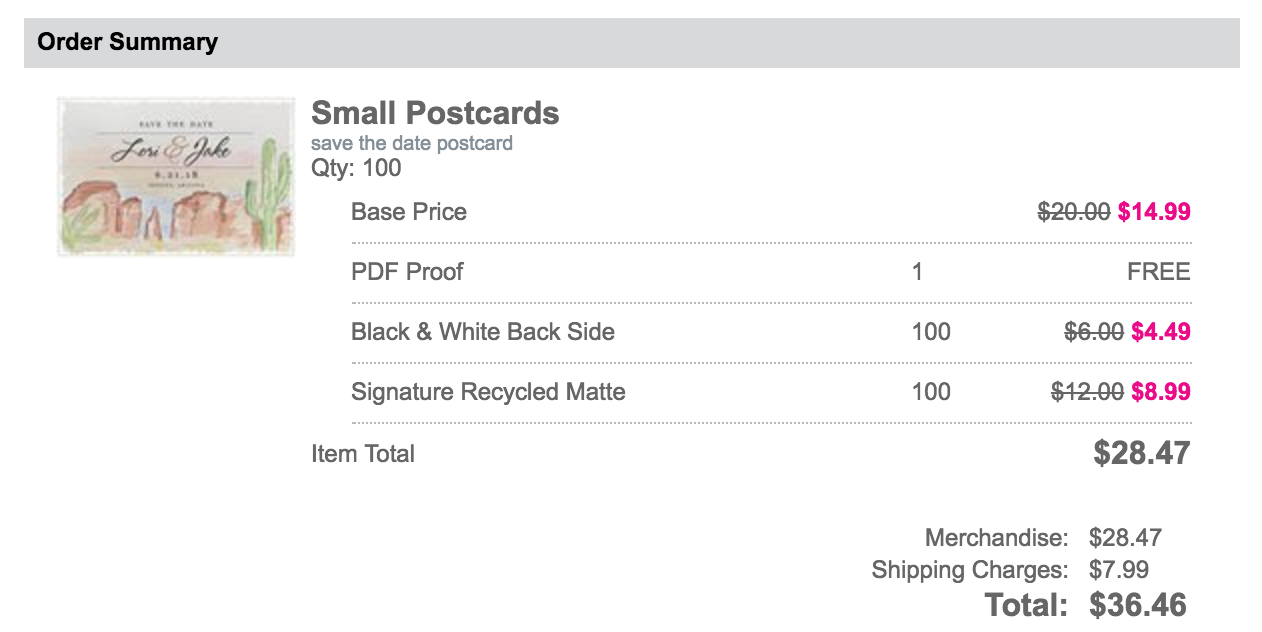The width and height of the screenshot is (1262, 632).
Task: Click the discounted $14.99 base price
Action: (1154, 212)
